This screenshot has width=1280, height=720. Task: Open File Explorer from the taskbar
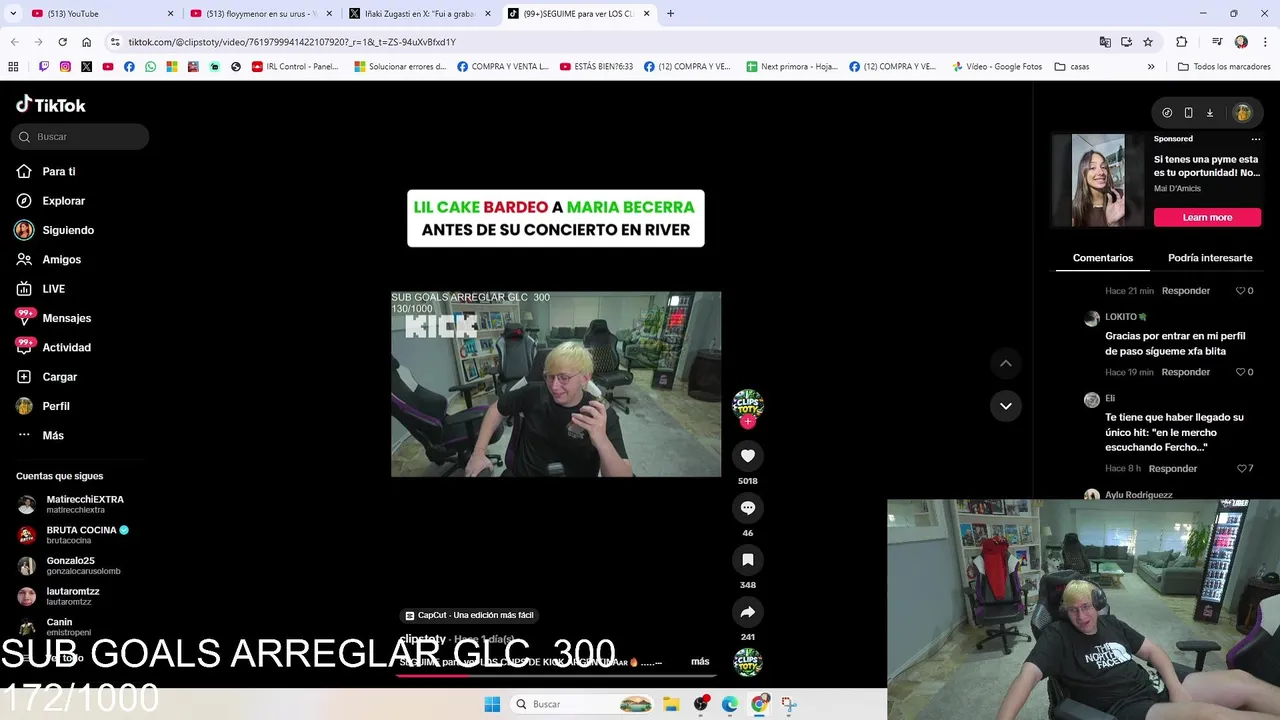click(x=671, y=704)
